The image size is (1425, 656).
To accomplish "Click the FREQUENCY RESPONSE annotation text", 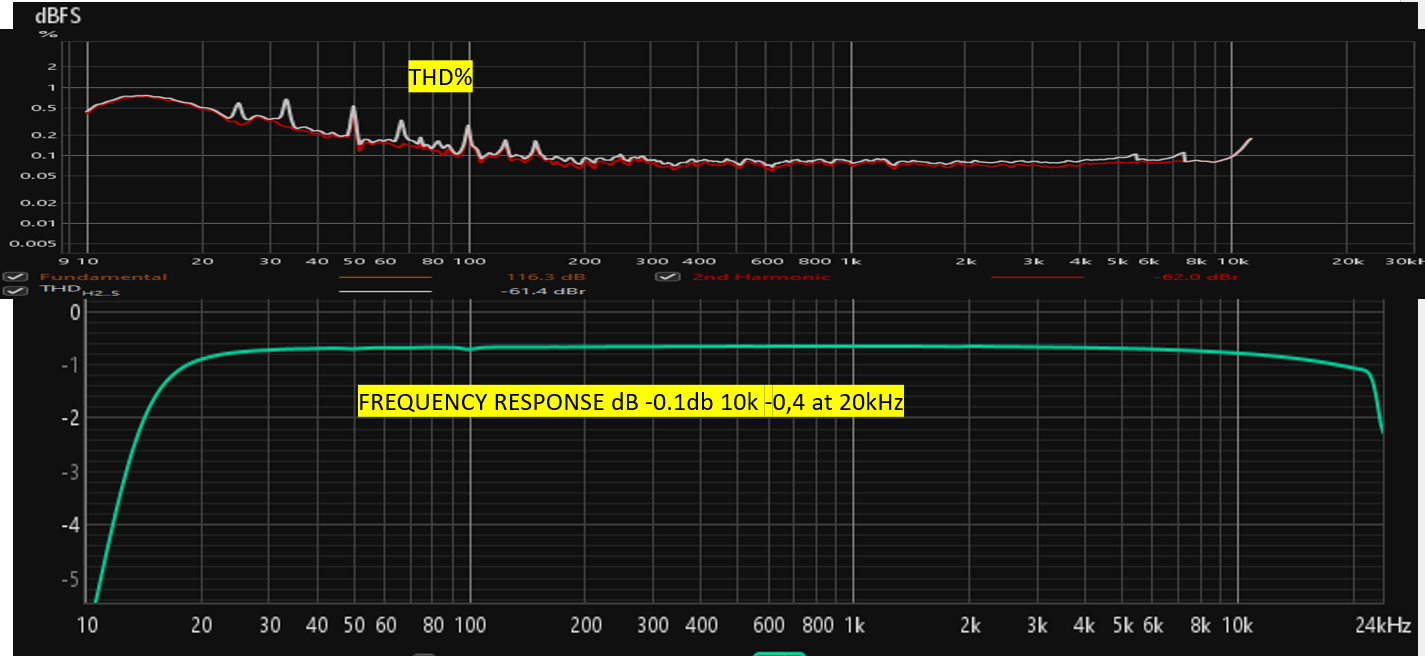I will (x=631, y=403).
